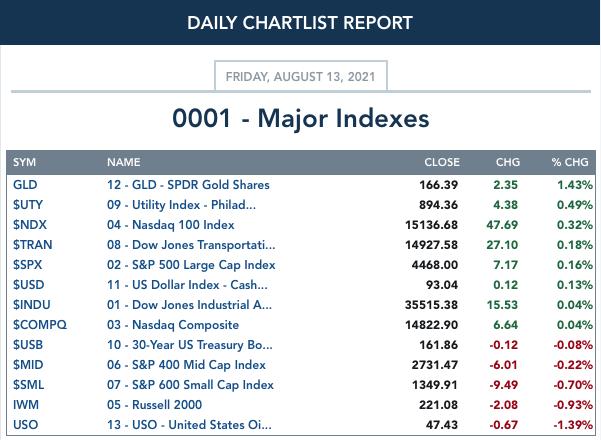Sort by the NAME column header
Screen dimensions: 601x440
pos(124,162)
